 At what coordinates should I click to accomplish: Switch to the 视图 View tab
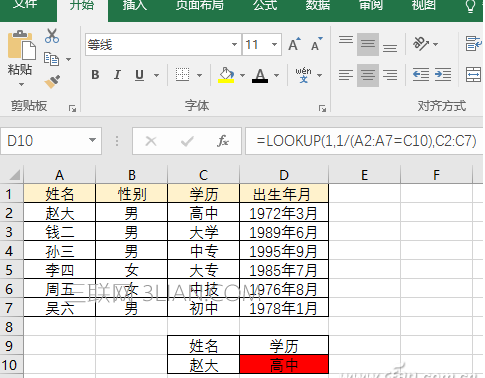point(423,5)
